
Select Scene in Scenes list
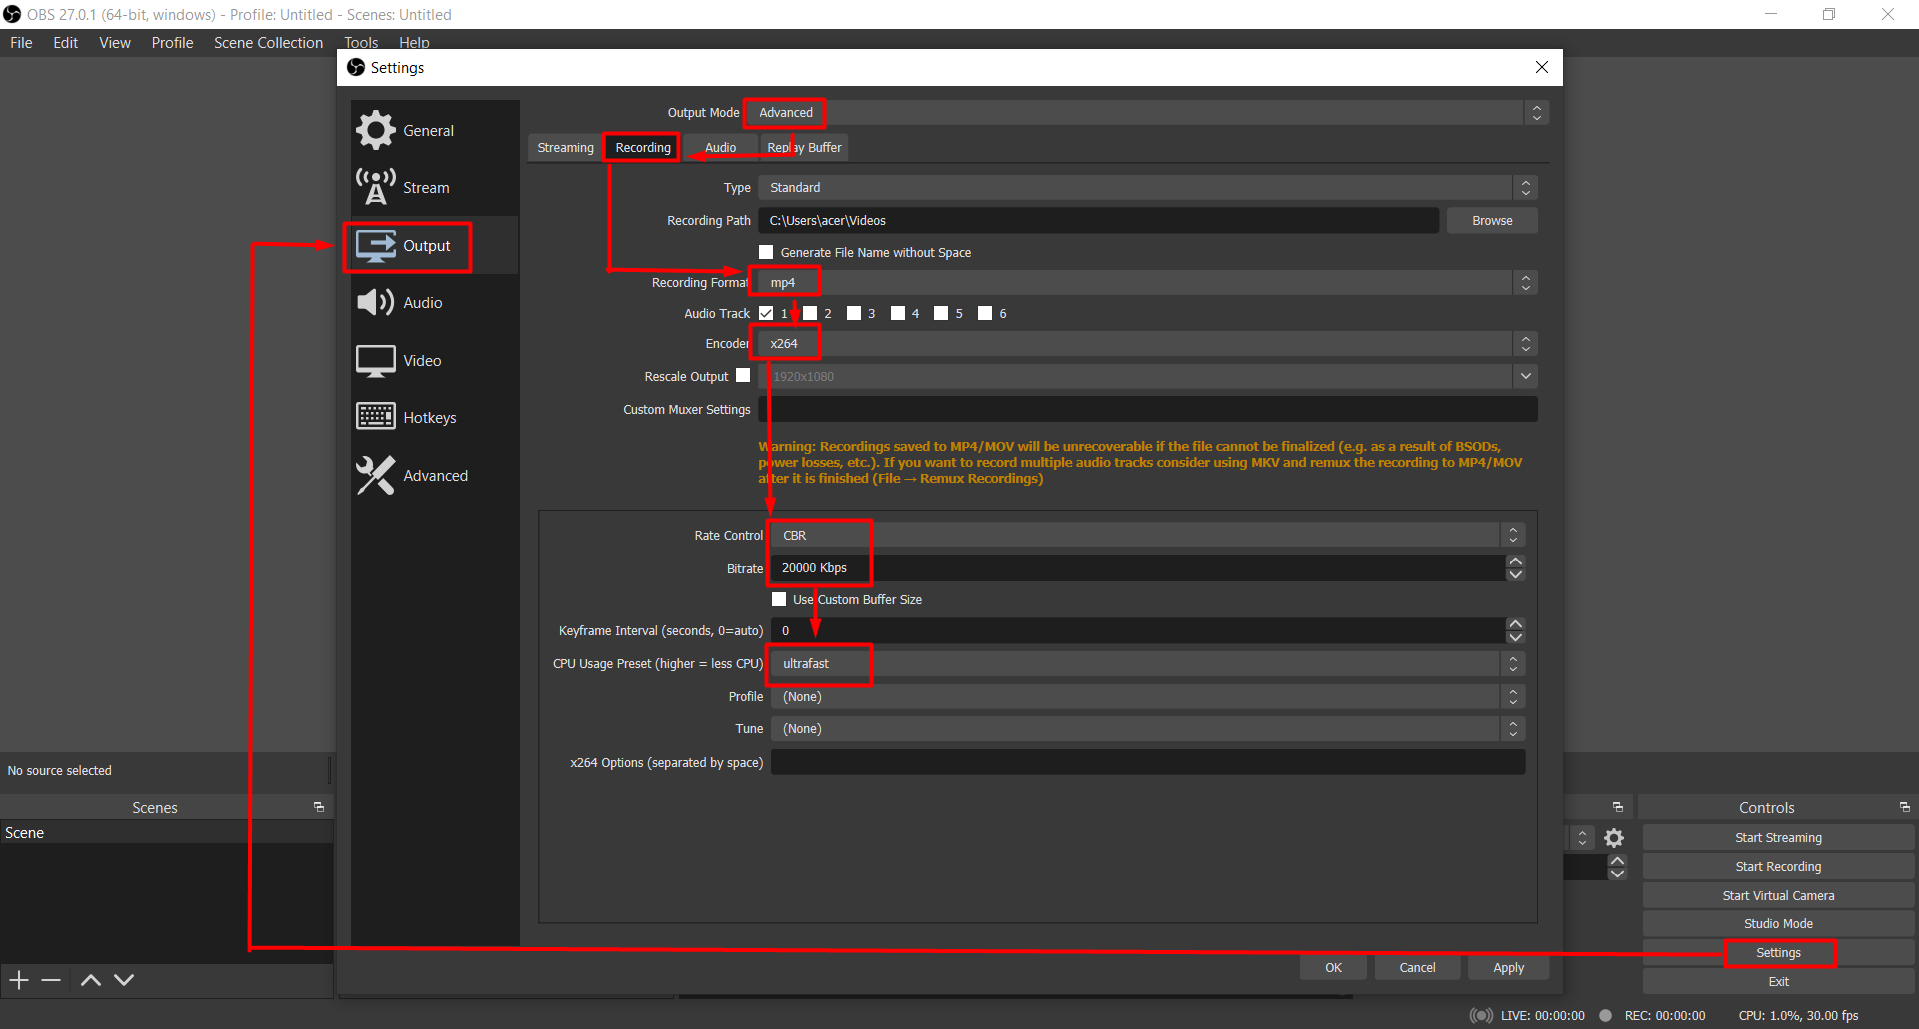coord(166,832)
